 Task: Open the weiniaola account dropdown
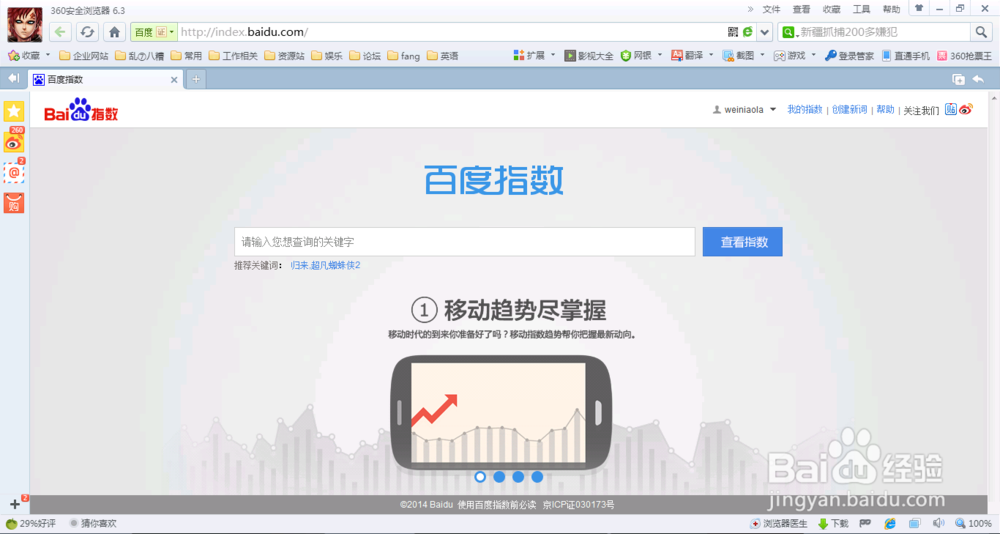click(744, 110)
